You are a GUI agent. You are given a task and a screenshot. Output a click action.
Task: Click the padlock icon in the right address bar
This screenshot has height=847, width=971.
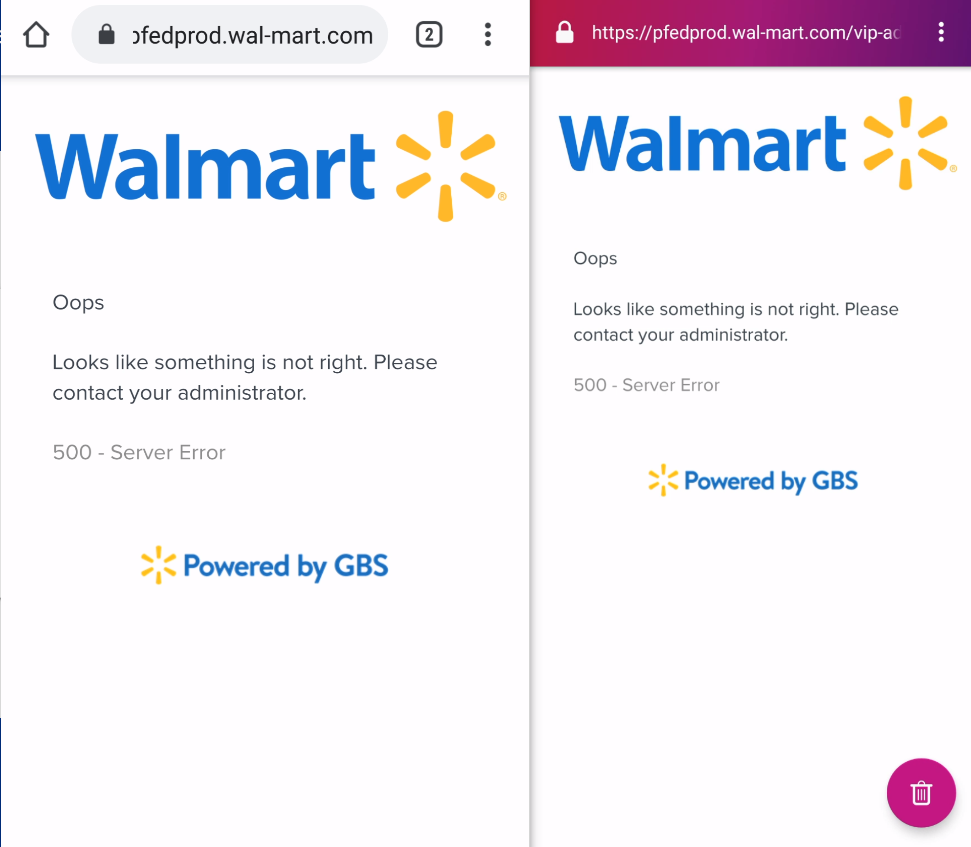564,31
